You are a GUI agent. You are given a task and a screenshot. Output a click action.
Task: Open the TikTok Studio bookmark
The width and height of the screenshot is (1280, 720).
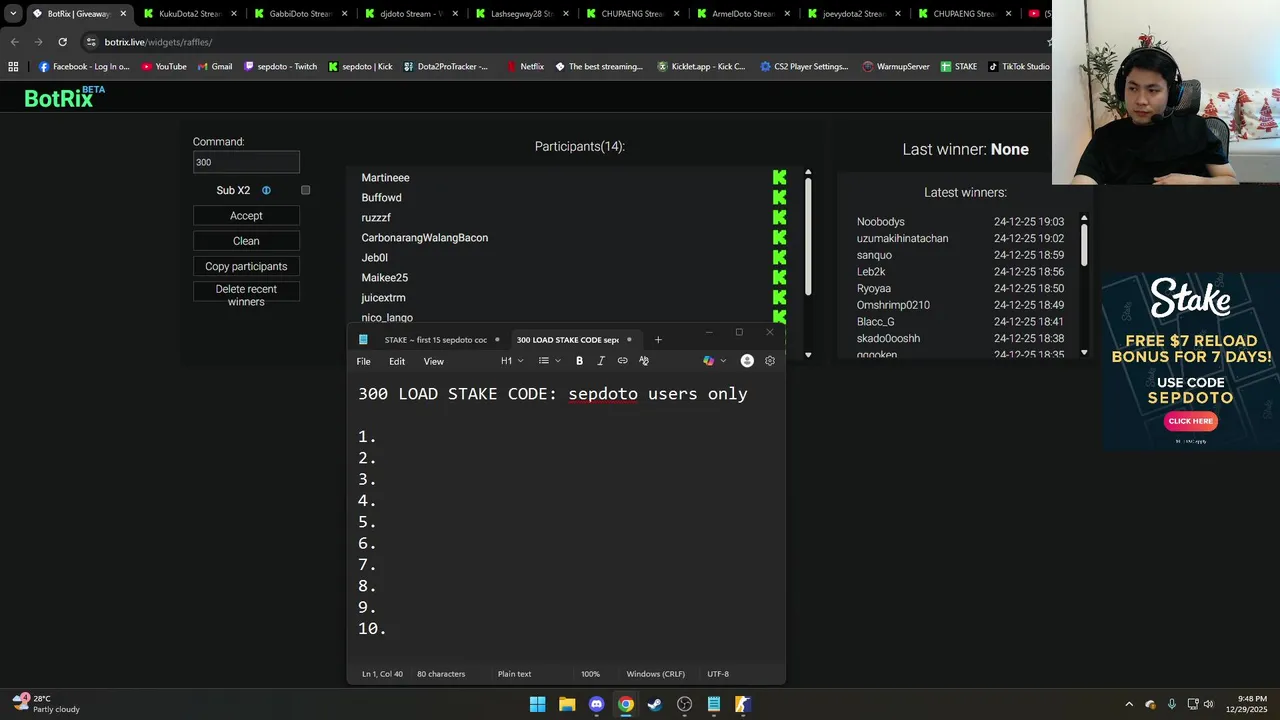coord(1019,67)
